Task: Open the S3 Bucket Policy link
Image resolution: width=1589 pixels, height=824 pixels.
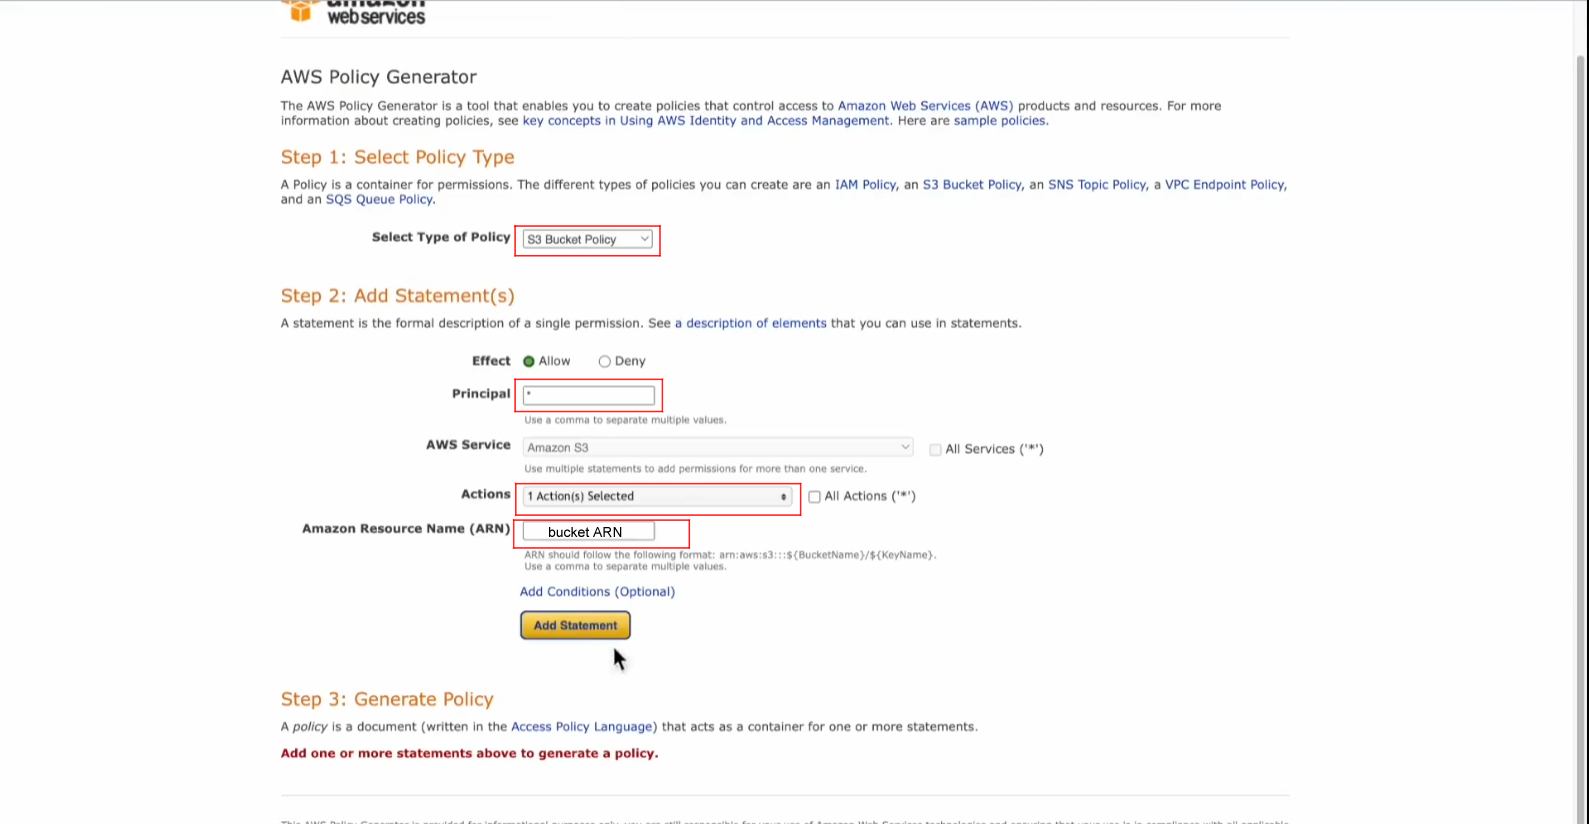Action: pyautogui.click(x=972, y=185)
